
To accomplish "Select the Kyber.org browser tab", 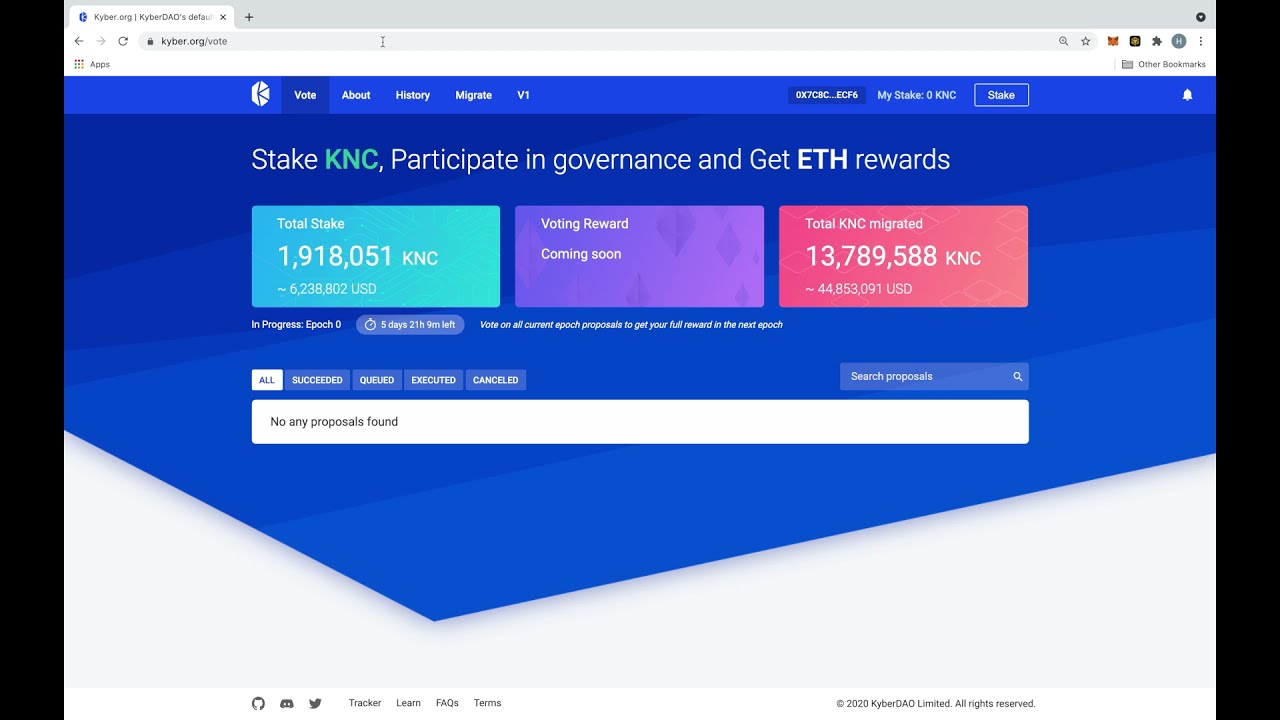I will click(152, 17).
